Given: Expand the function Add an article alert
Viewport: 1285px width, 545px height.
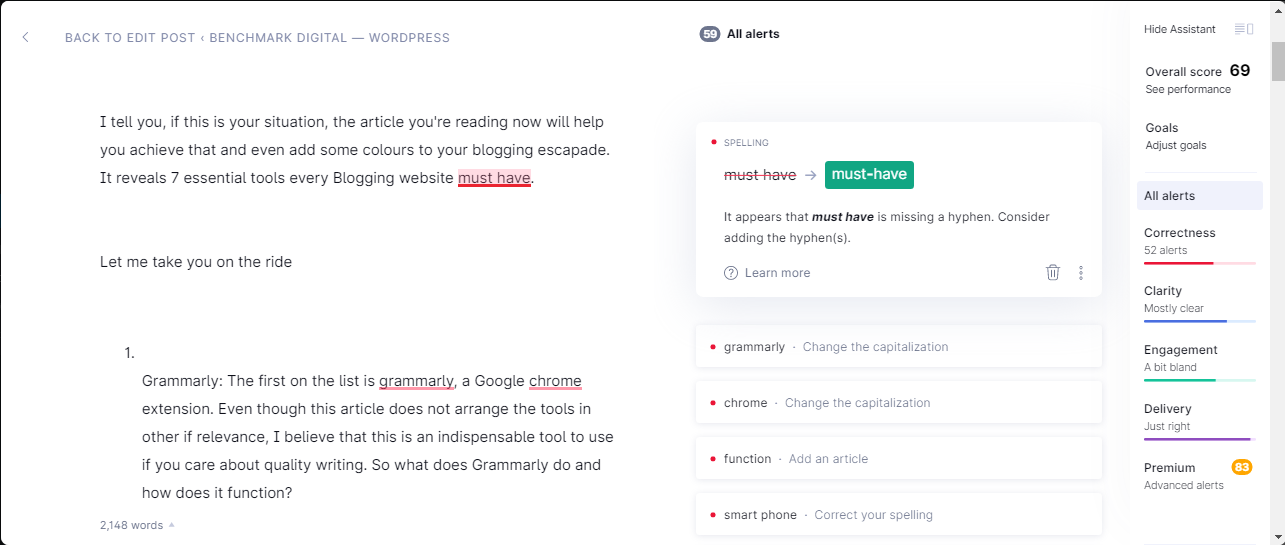Looking at the screenshot, I should [898, 459].
